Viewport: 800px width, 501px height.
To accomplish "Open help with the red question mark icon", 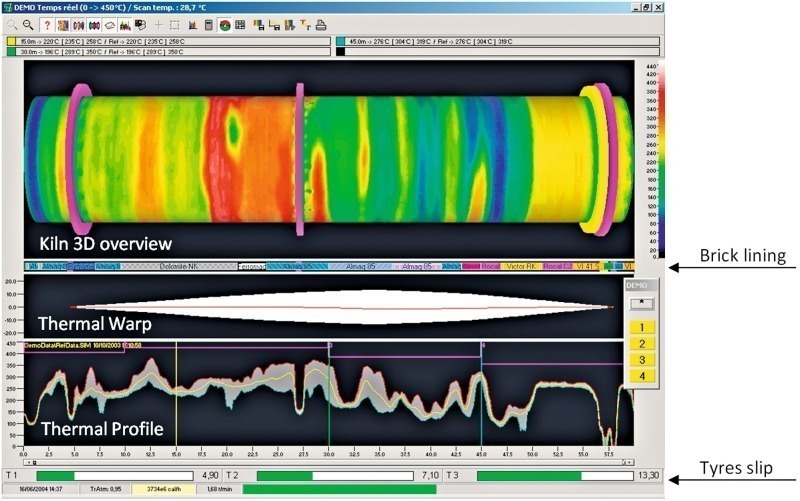I will [47, 24].
